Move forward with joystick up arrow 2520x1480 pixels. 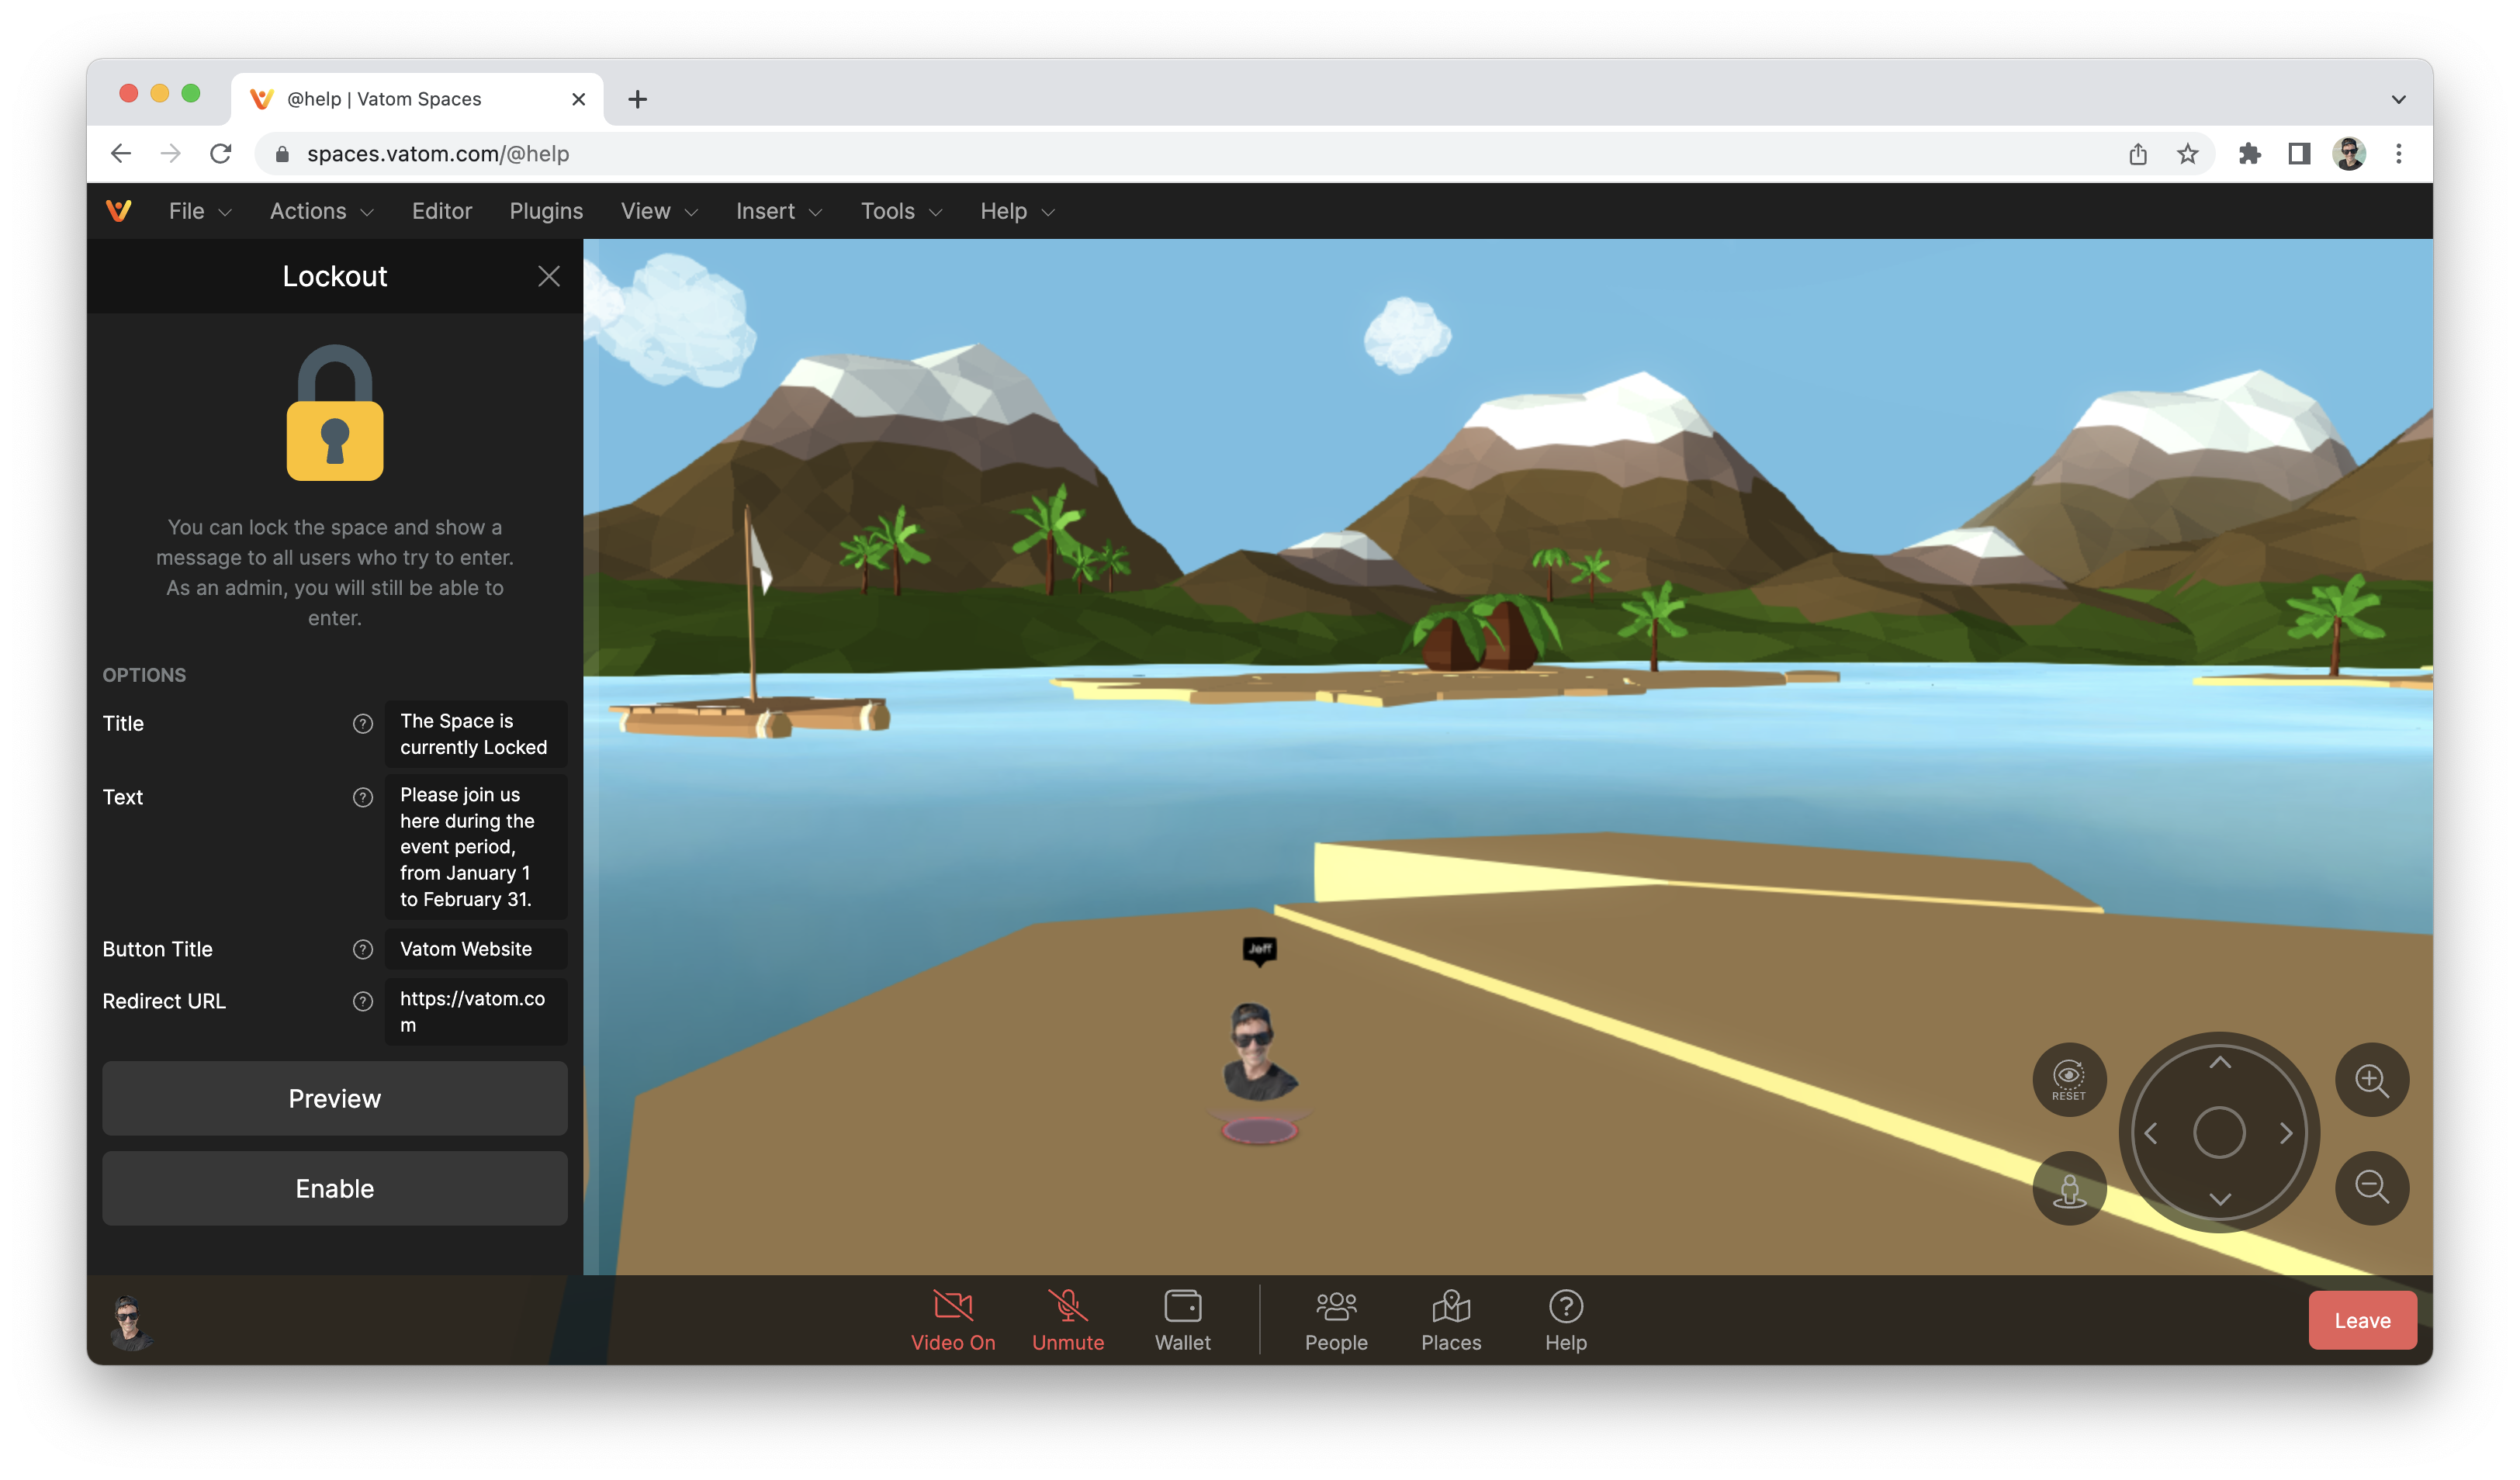point(2219,1063)
